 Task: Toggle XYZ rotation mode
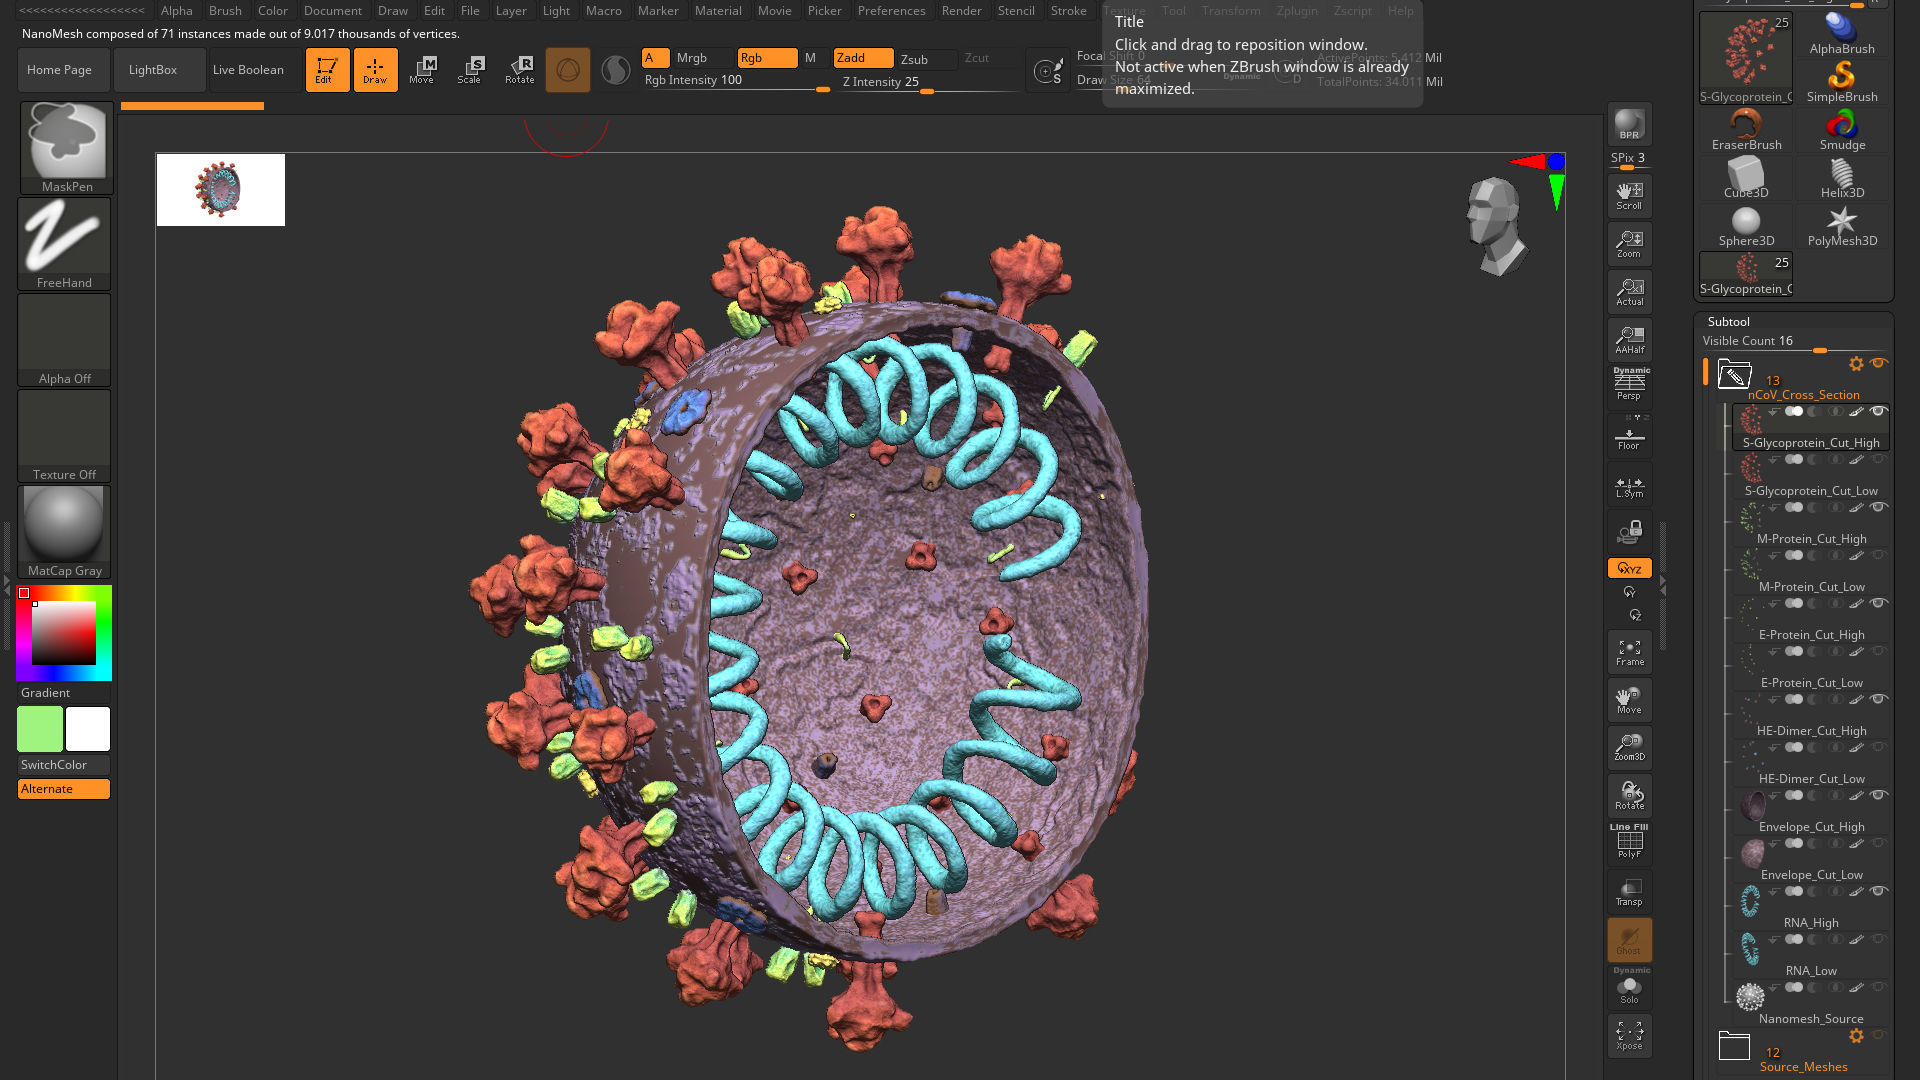click(x=1629, y=568)
